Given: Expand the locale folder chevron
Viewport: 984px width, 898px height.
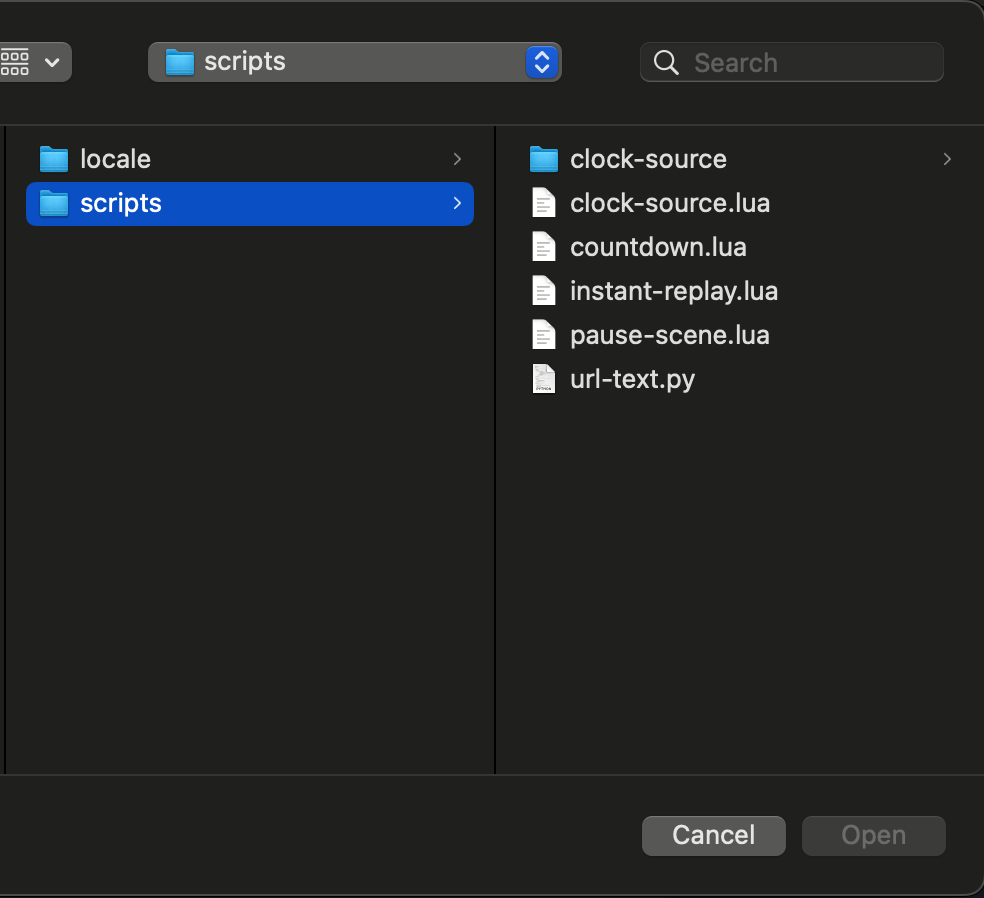Looking at the screenshot, I should (457, 159).
